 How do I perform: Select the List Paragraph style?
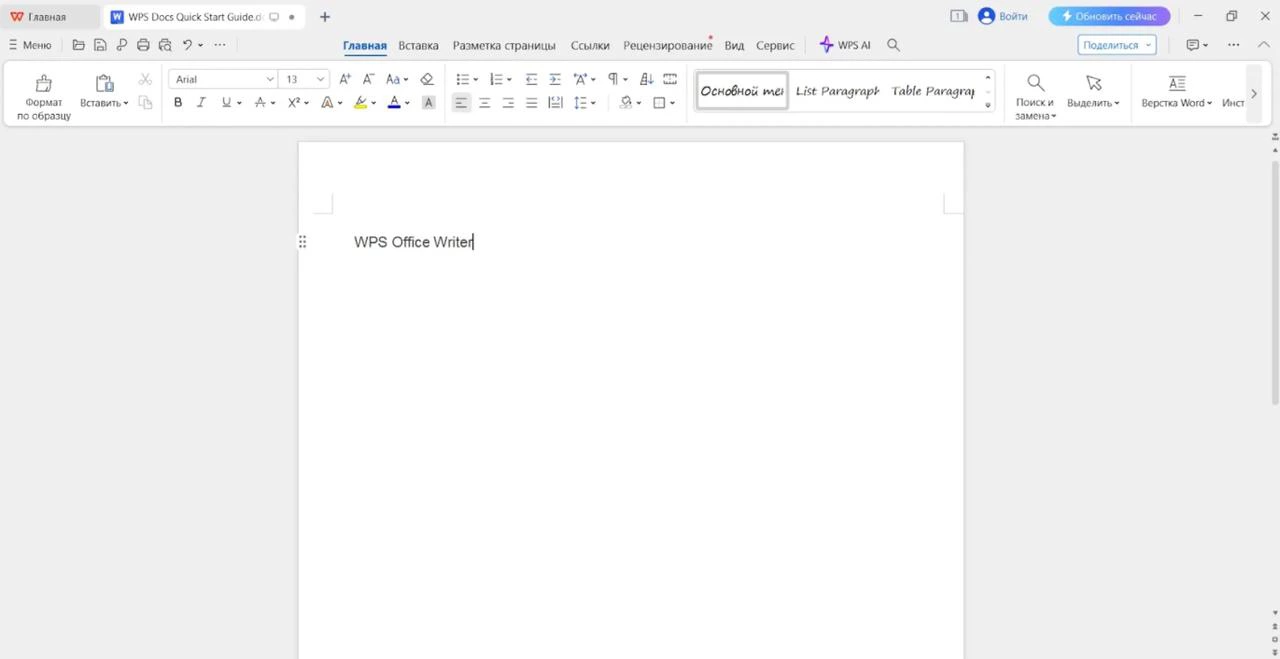[836, 91]
